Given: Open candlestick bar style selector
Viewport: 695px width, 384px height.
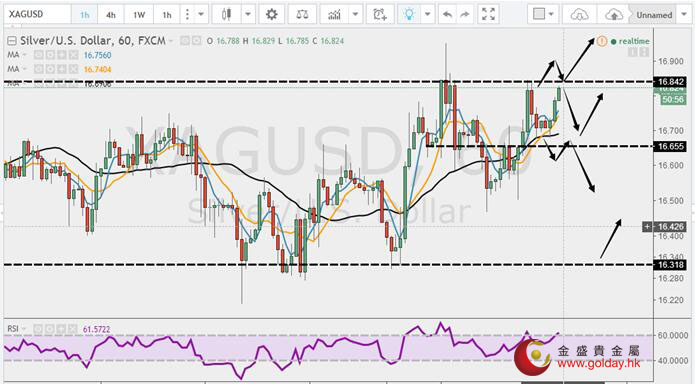Looking at the screenshot, I should coord(226,15).
